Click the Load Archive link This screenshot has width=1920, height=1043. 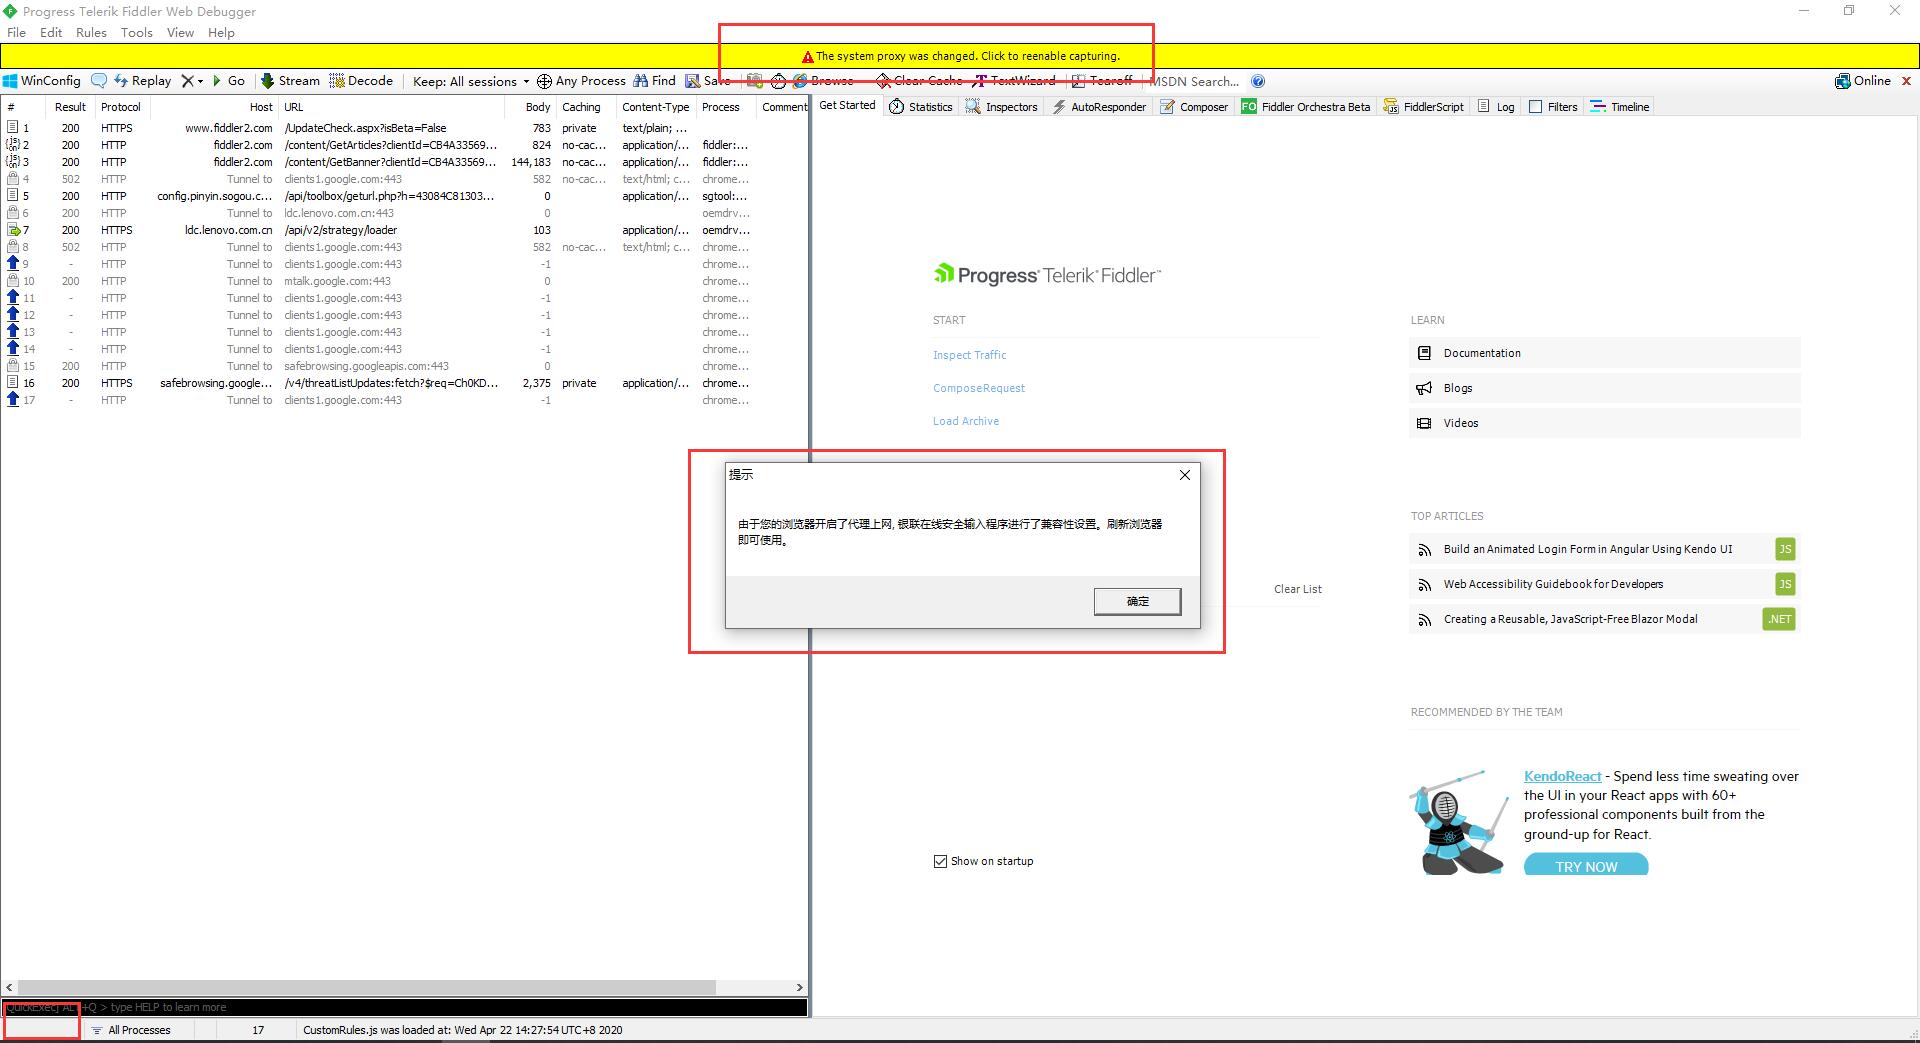(966, 421)
